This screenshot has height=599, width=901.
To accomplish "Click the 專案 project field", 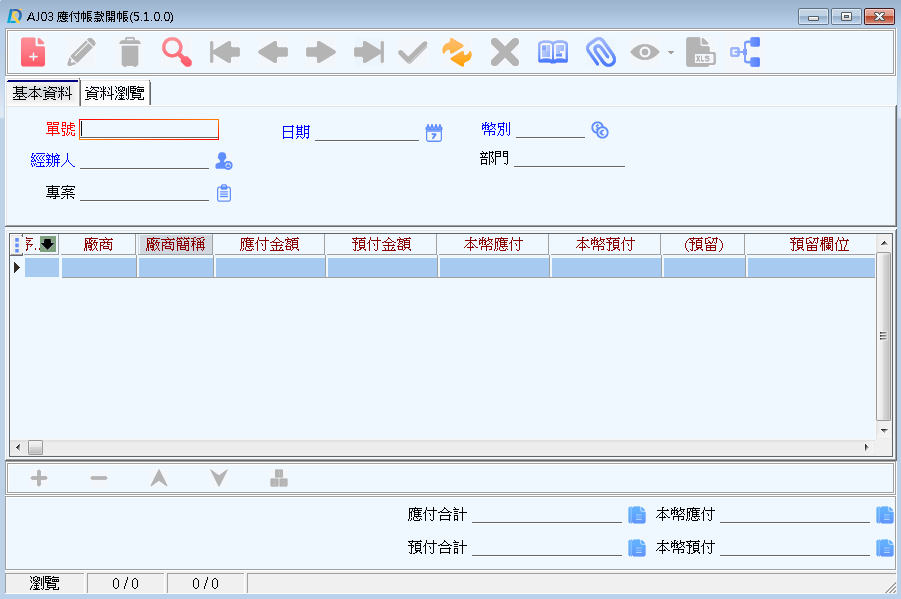I will [144, 193].
